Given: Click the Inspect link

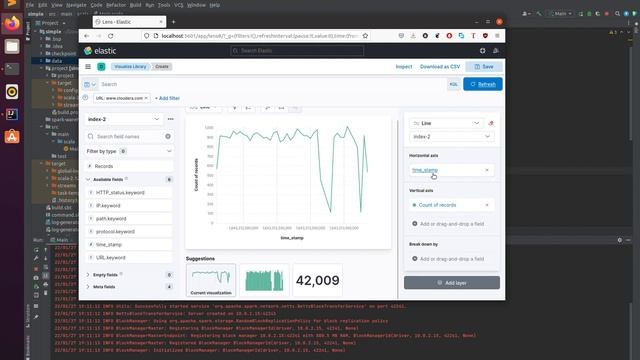Looking at the screenshot, I should [x=404, y=67].
